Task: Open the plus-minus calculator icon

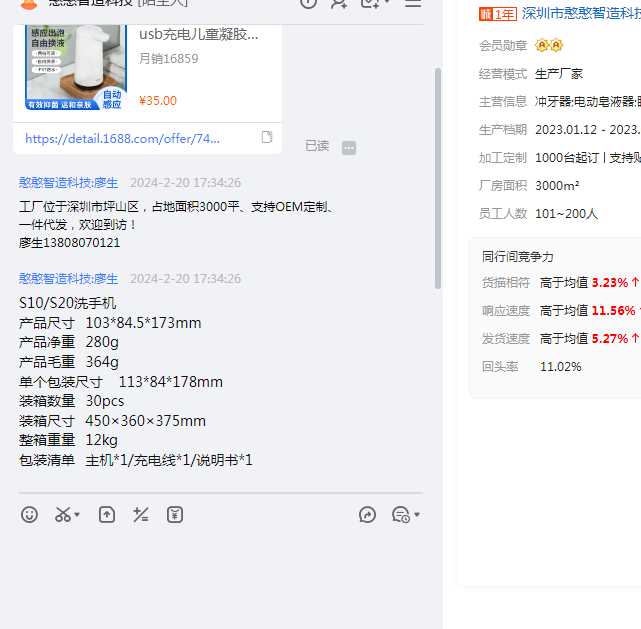Action: click(x=141, y=515)
